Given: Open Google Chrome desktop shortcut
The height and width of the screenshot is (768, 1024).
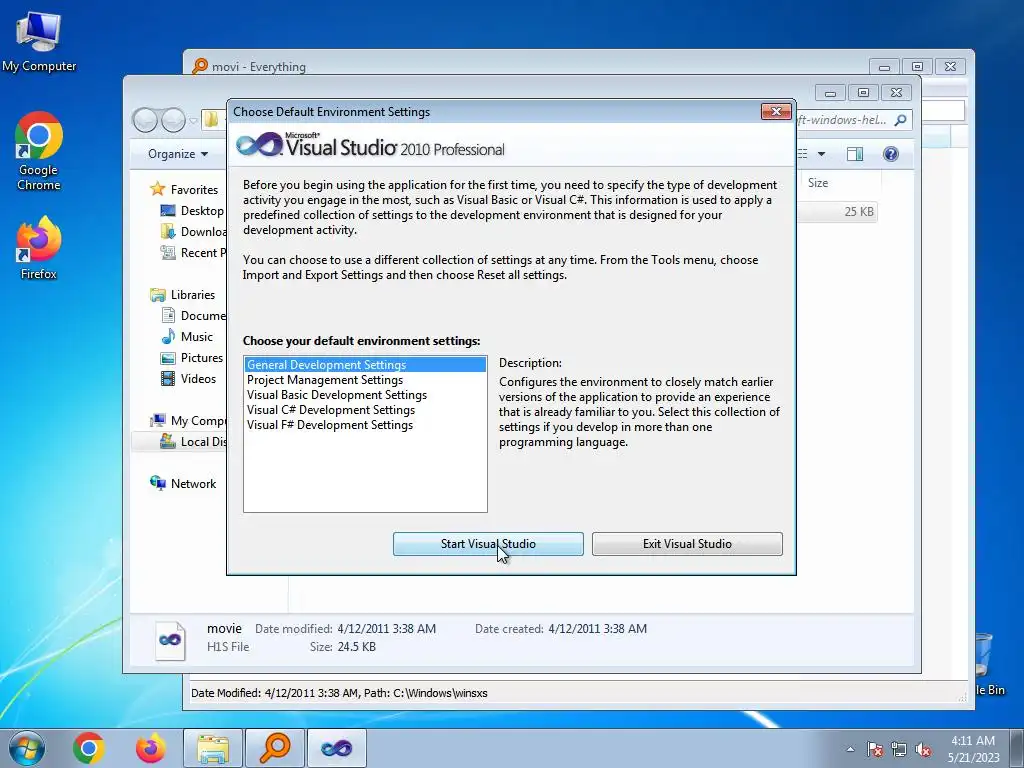Looking at the screenshot, I should (x=39, y=152).
